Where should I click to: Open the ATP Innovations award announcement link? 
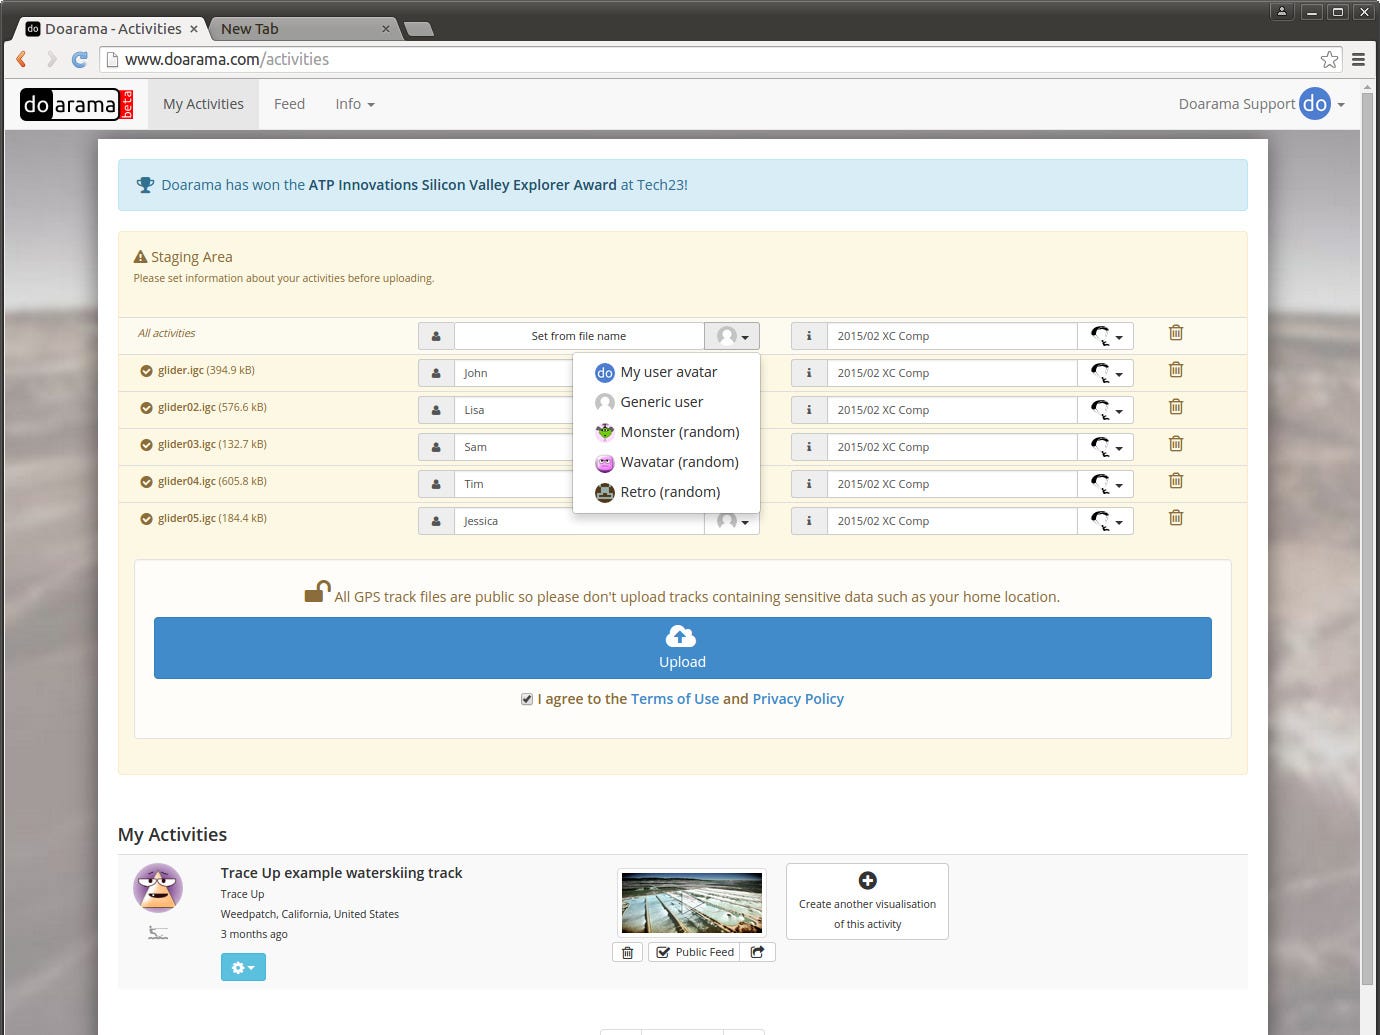[x=463, y=185]
